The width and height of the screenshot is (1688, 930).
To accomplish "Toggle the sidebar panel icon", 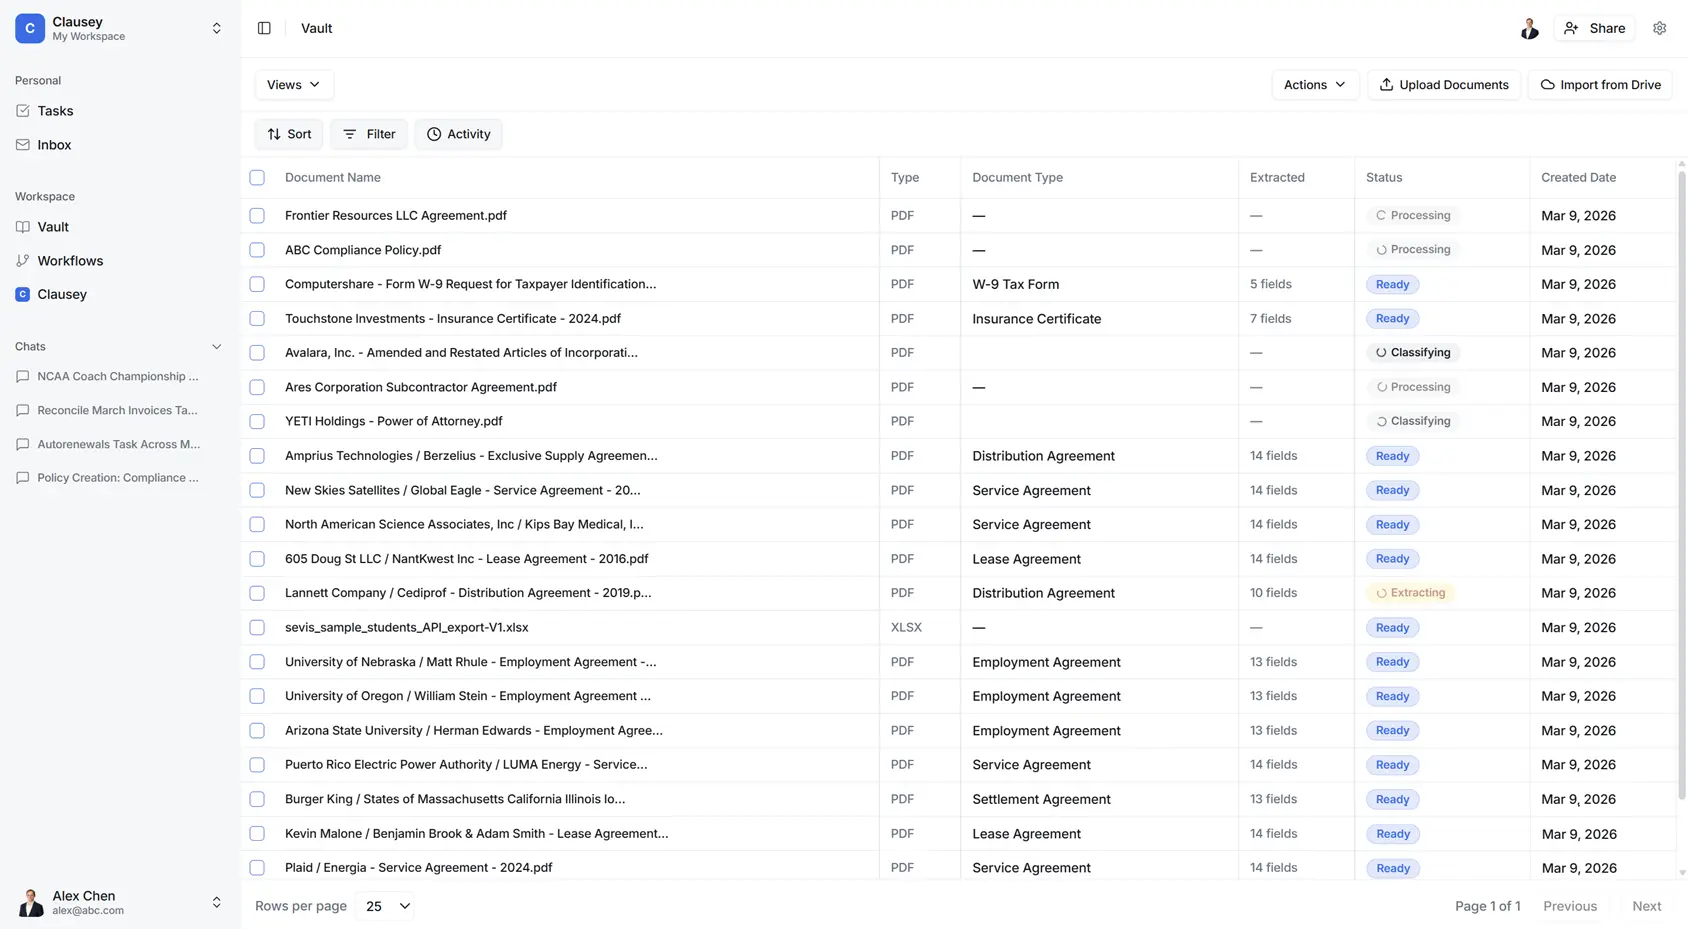I will point(264,28).
